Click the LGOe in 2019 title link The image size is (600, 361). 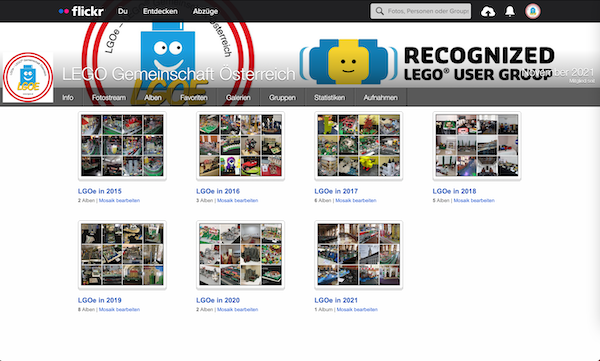pos(99,300)
